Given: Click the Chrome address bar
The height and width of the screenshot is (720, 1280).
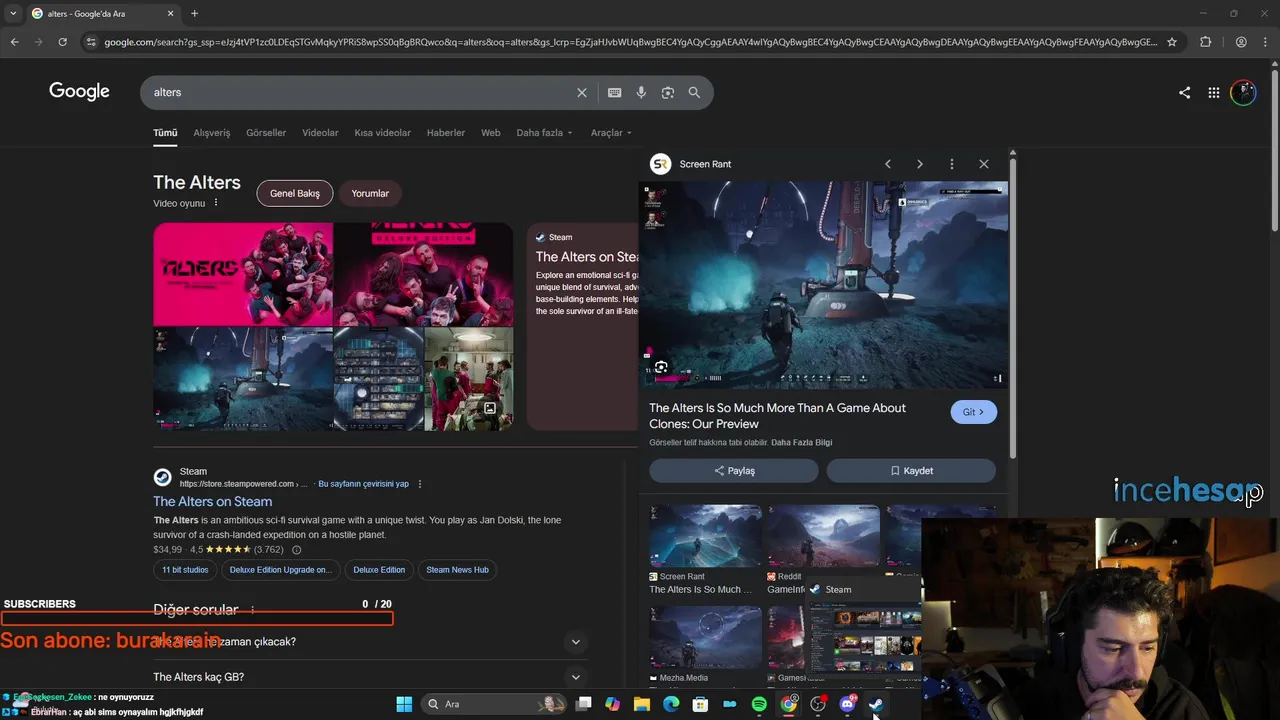Looking at the screenshot, I should 630,42.
